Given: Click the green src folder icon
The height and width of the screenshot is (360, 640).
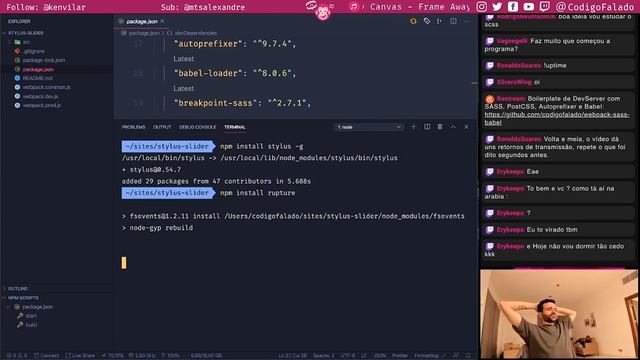Looking at the screenshot, I should coord(17,42).
